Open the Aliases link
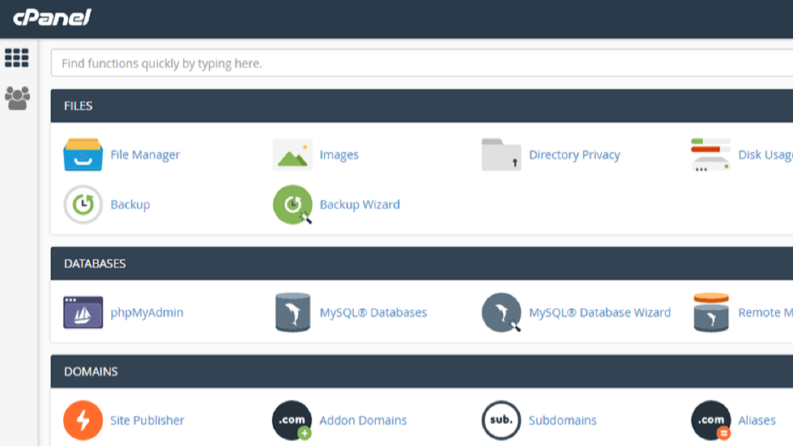 click(757, 420)
